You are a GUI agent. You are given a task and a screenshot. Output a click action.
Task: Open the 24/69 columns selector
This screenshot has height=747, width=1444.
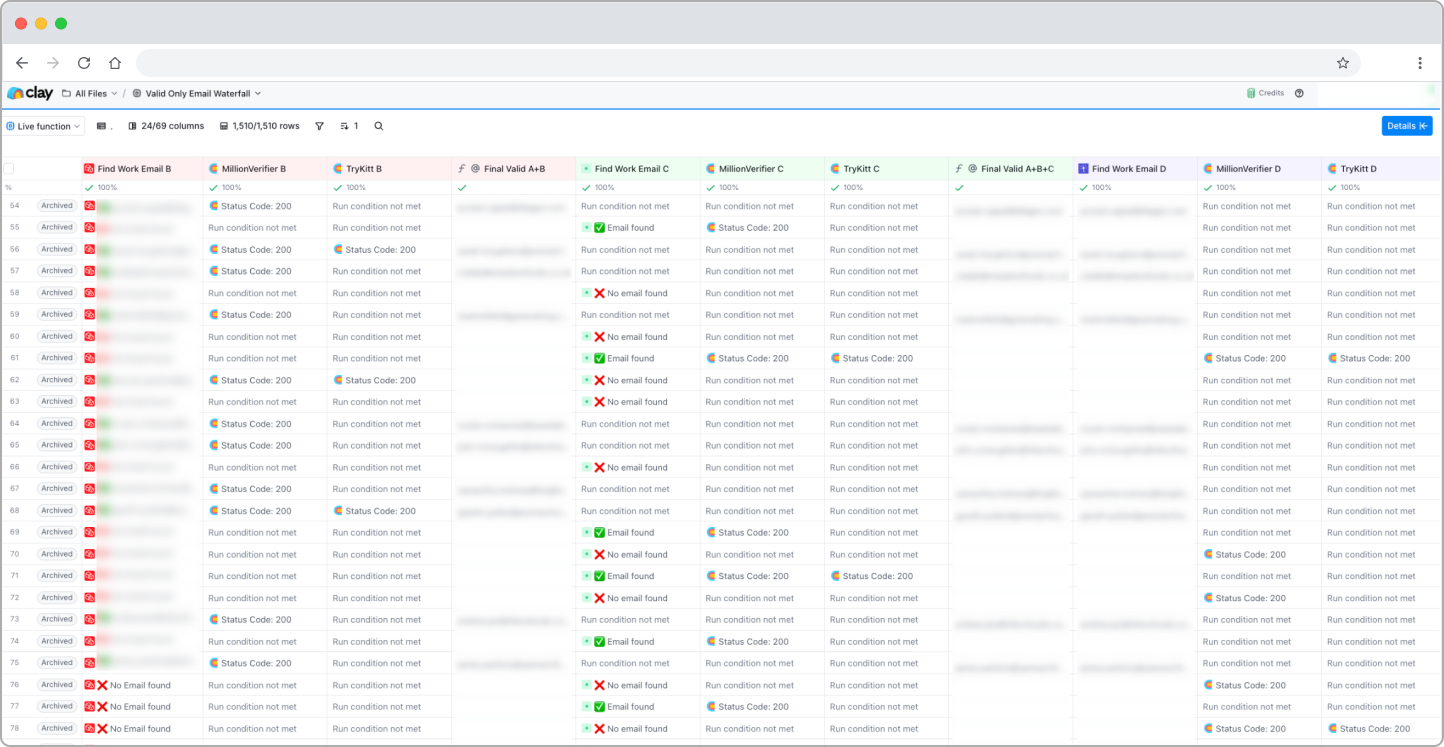(x=166, y=126)
